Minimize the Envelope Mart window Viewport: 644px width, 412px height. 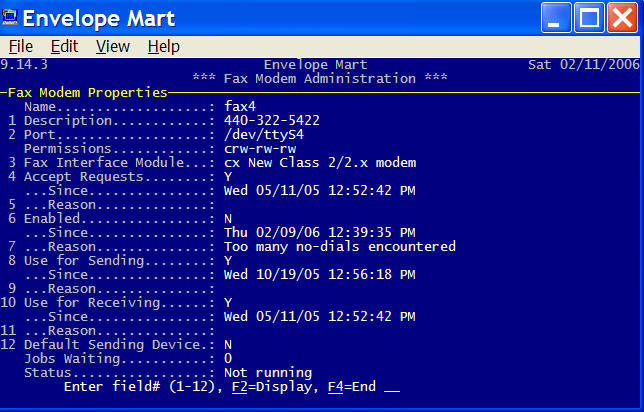[x=556, y=18]
